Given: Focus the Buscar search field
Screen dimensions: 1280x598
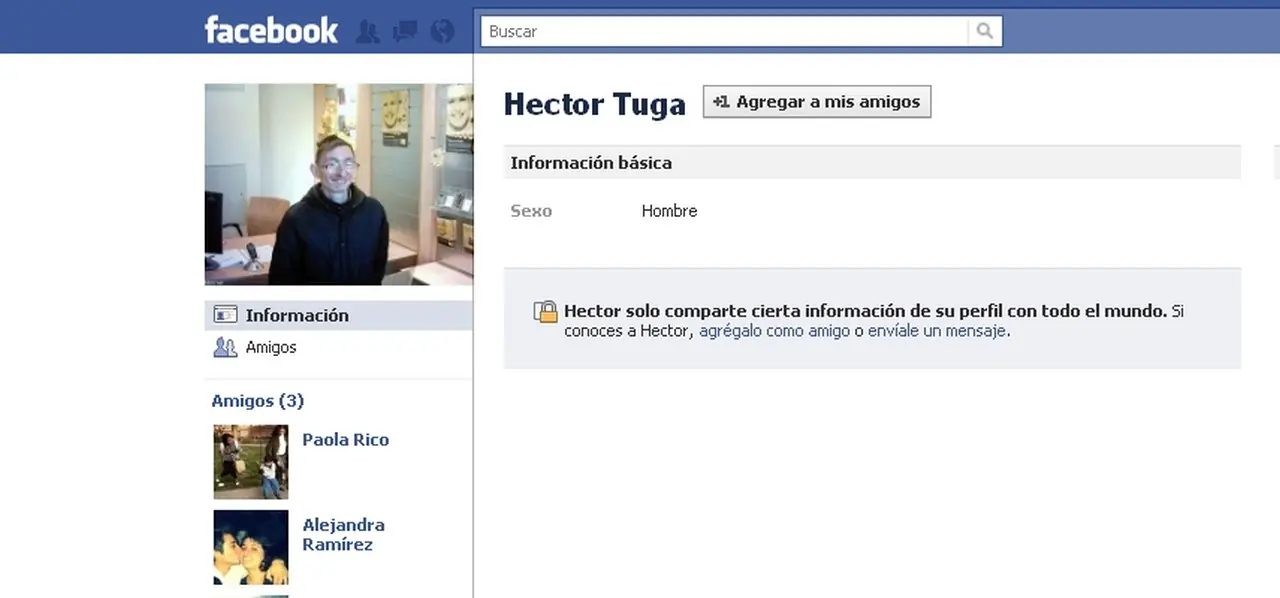Looking at the screenshot, I should click(x=724, y=31).
